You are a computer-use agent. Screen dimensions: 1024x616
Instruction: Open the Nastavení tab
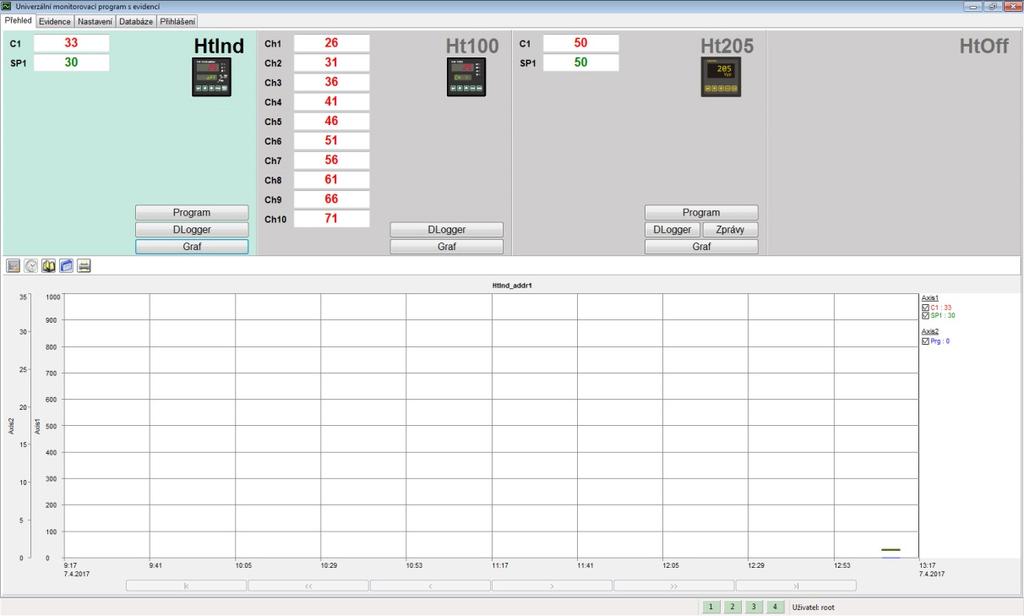coord(95,22)
